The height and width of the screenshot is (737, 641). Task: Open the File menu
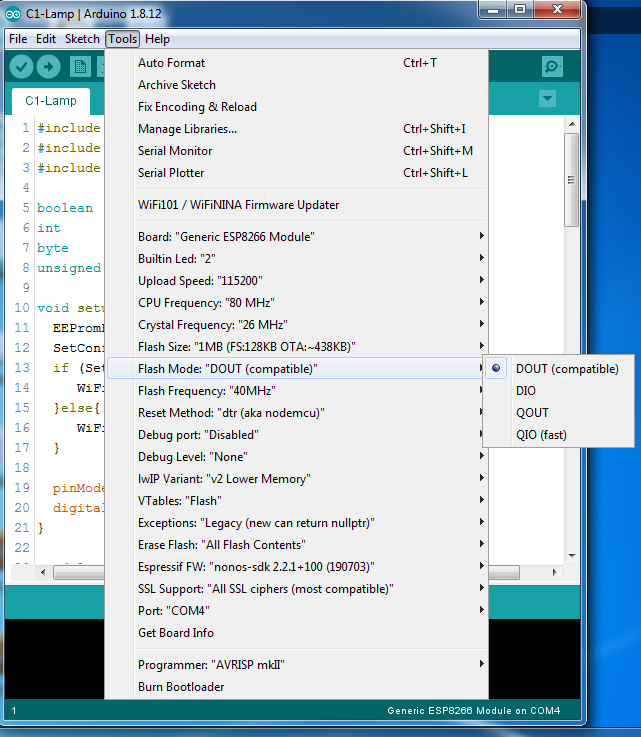point(18,39)
